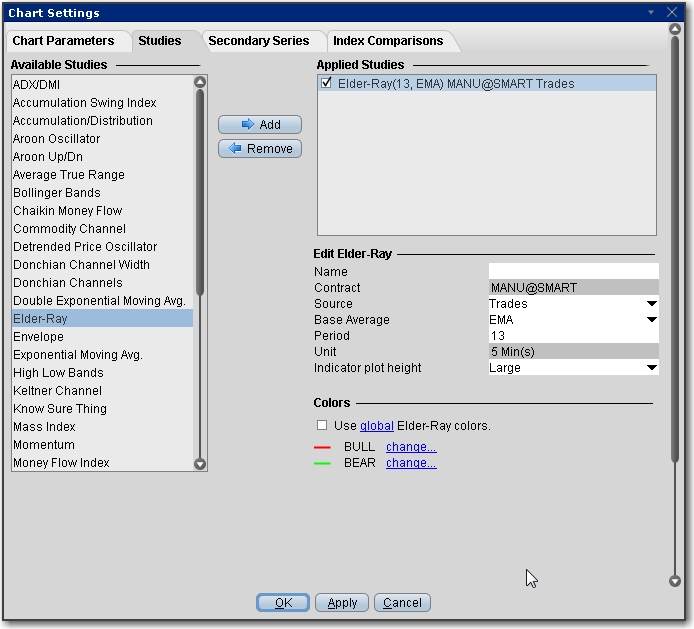This screenshot has height=629, width=694.
Task: Uncheck the applied Elder-Ray study checkbox
Action: coord(328,84)
